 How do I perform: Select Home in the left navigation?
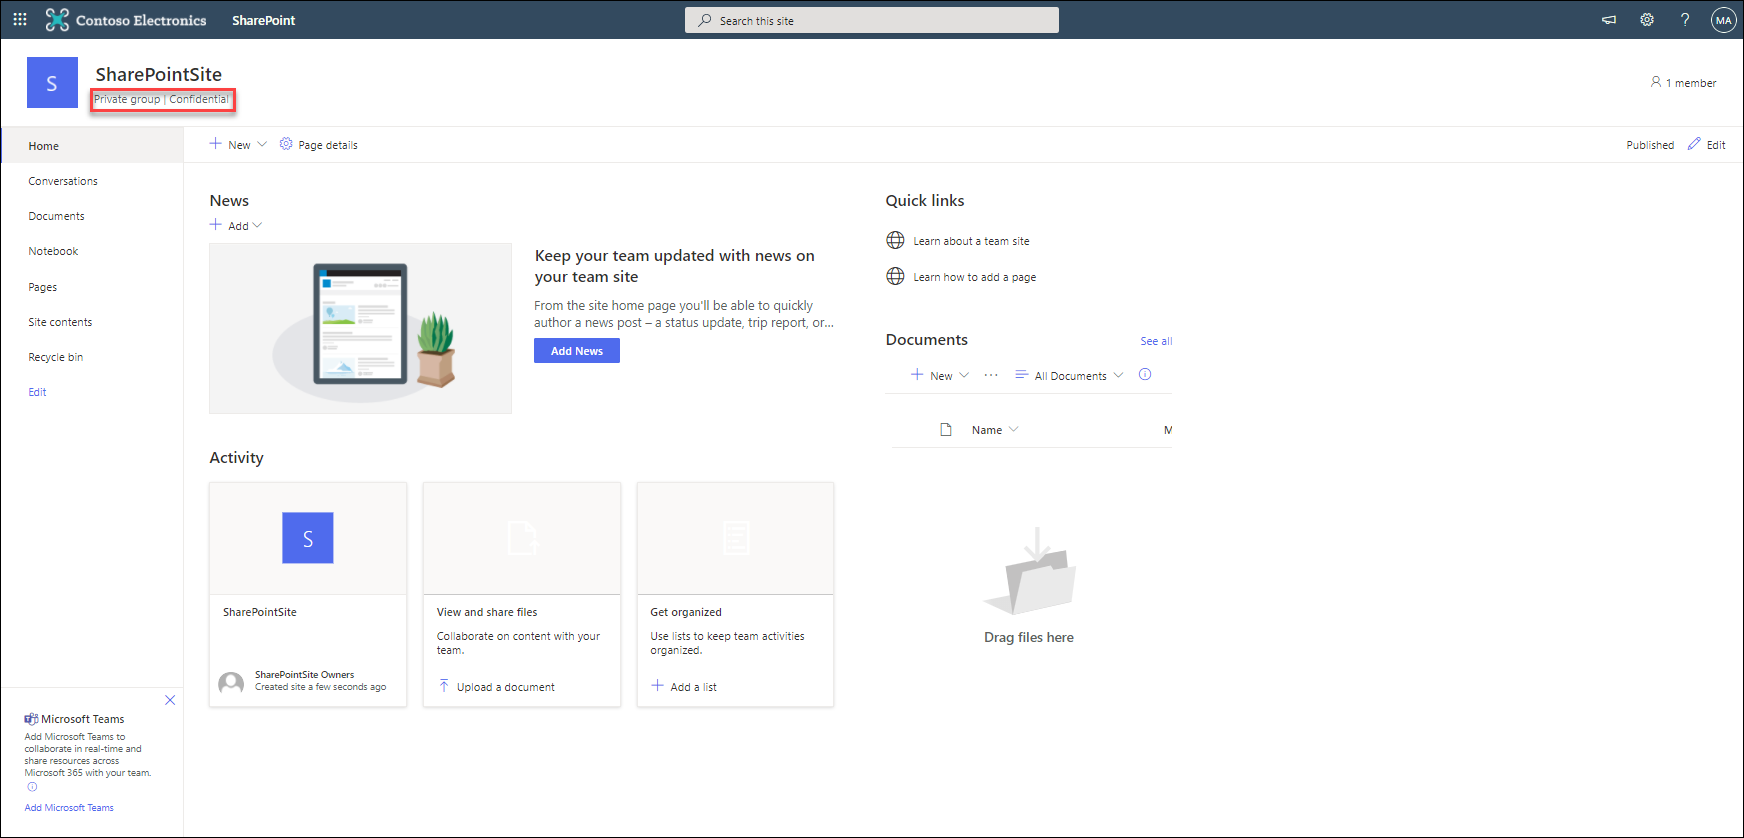92,146
